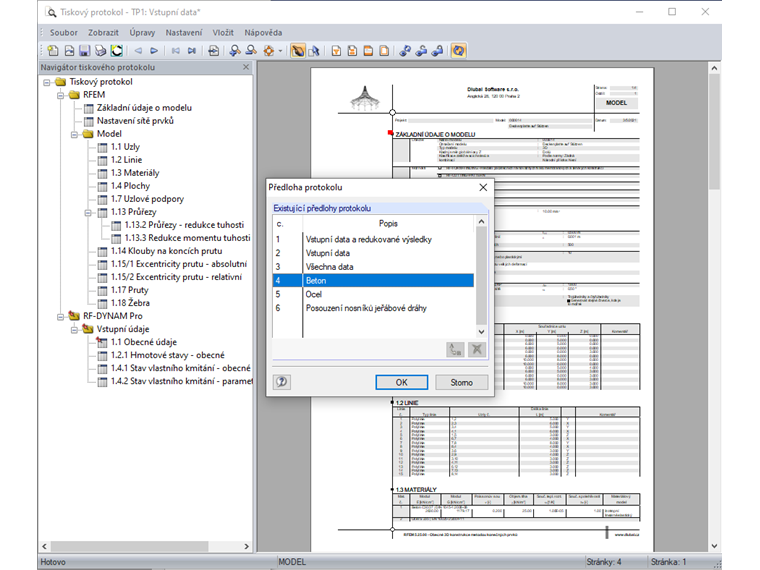Viewport: 760px width, 570px height.
Task: Toggle the selection pointer mode icon
Action: point(314,50)
